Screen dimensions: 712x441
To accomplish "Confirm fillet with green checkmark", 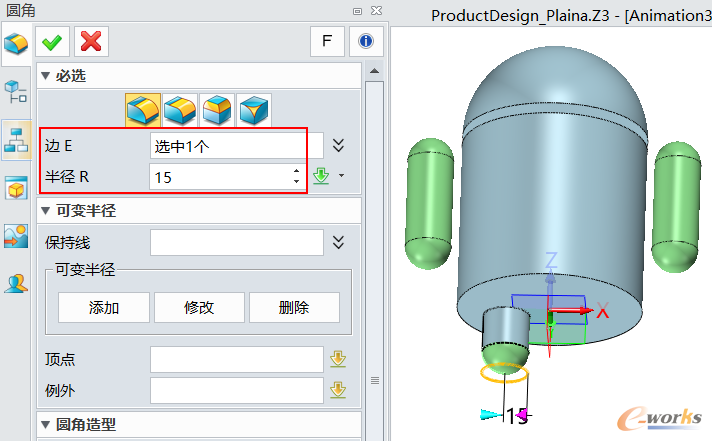I will pos(52,42).
